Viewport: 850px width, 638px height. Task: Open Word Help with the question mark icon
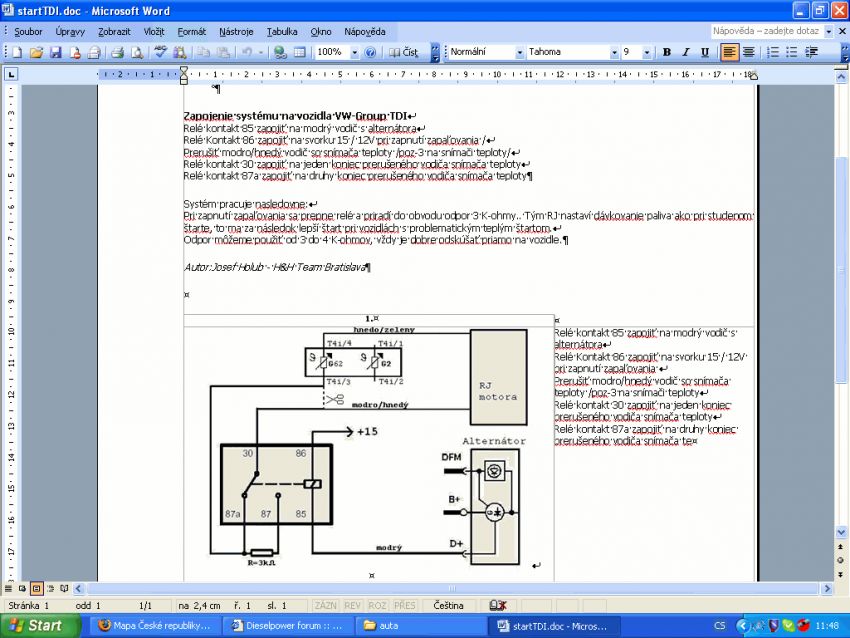point(370,53)
